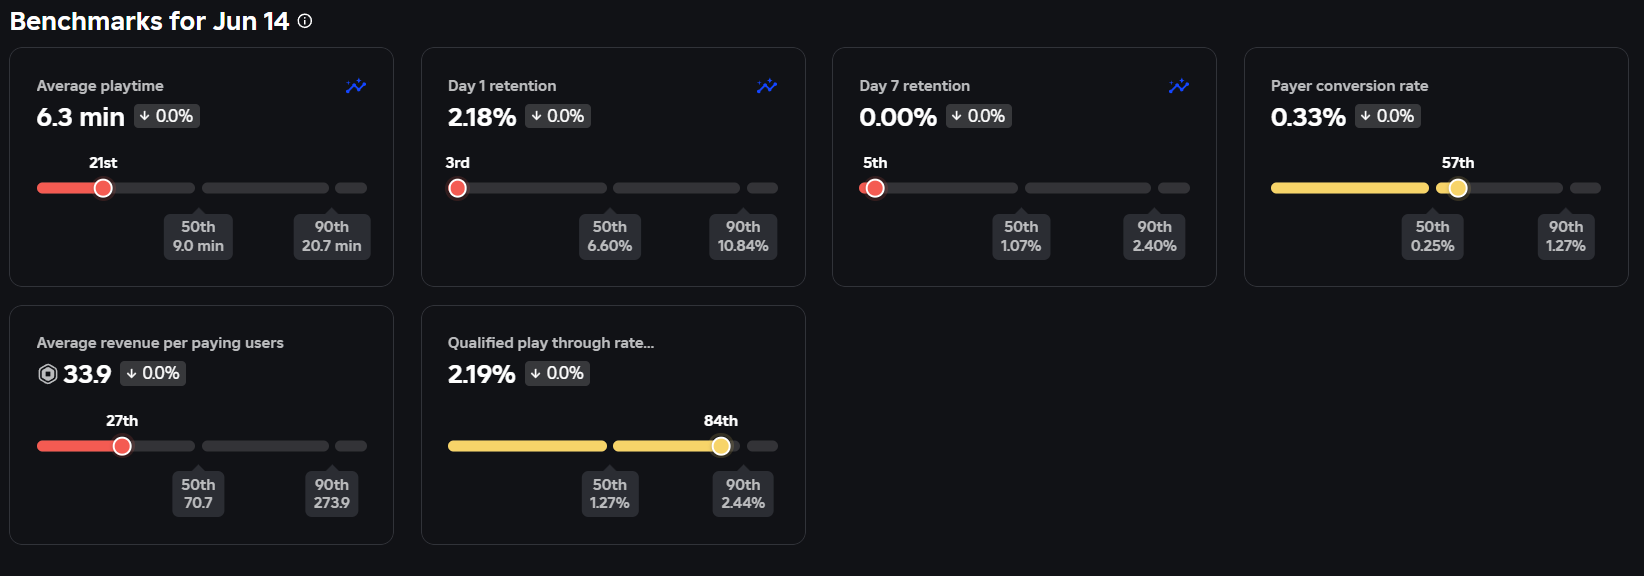Image resolution: width=1644 pixels, height=576 pixels.
Task: Click the Qualified play through rate title
Action: pos(551,343)
